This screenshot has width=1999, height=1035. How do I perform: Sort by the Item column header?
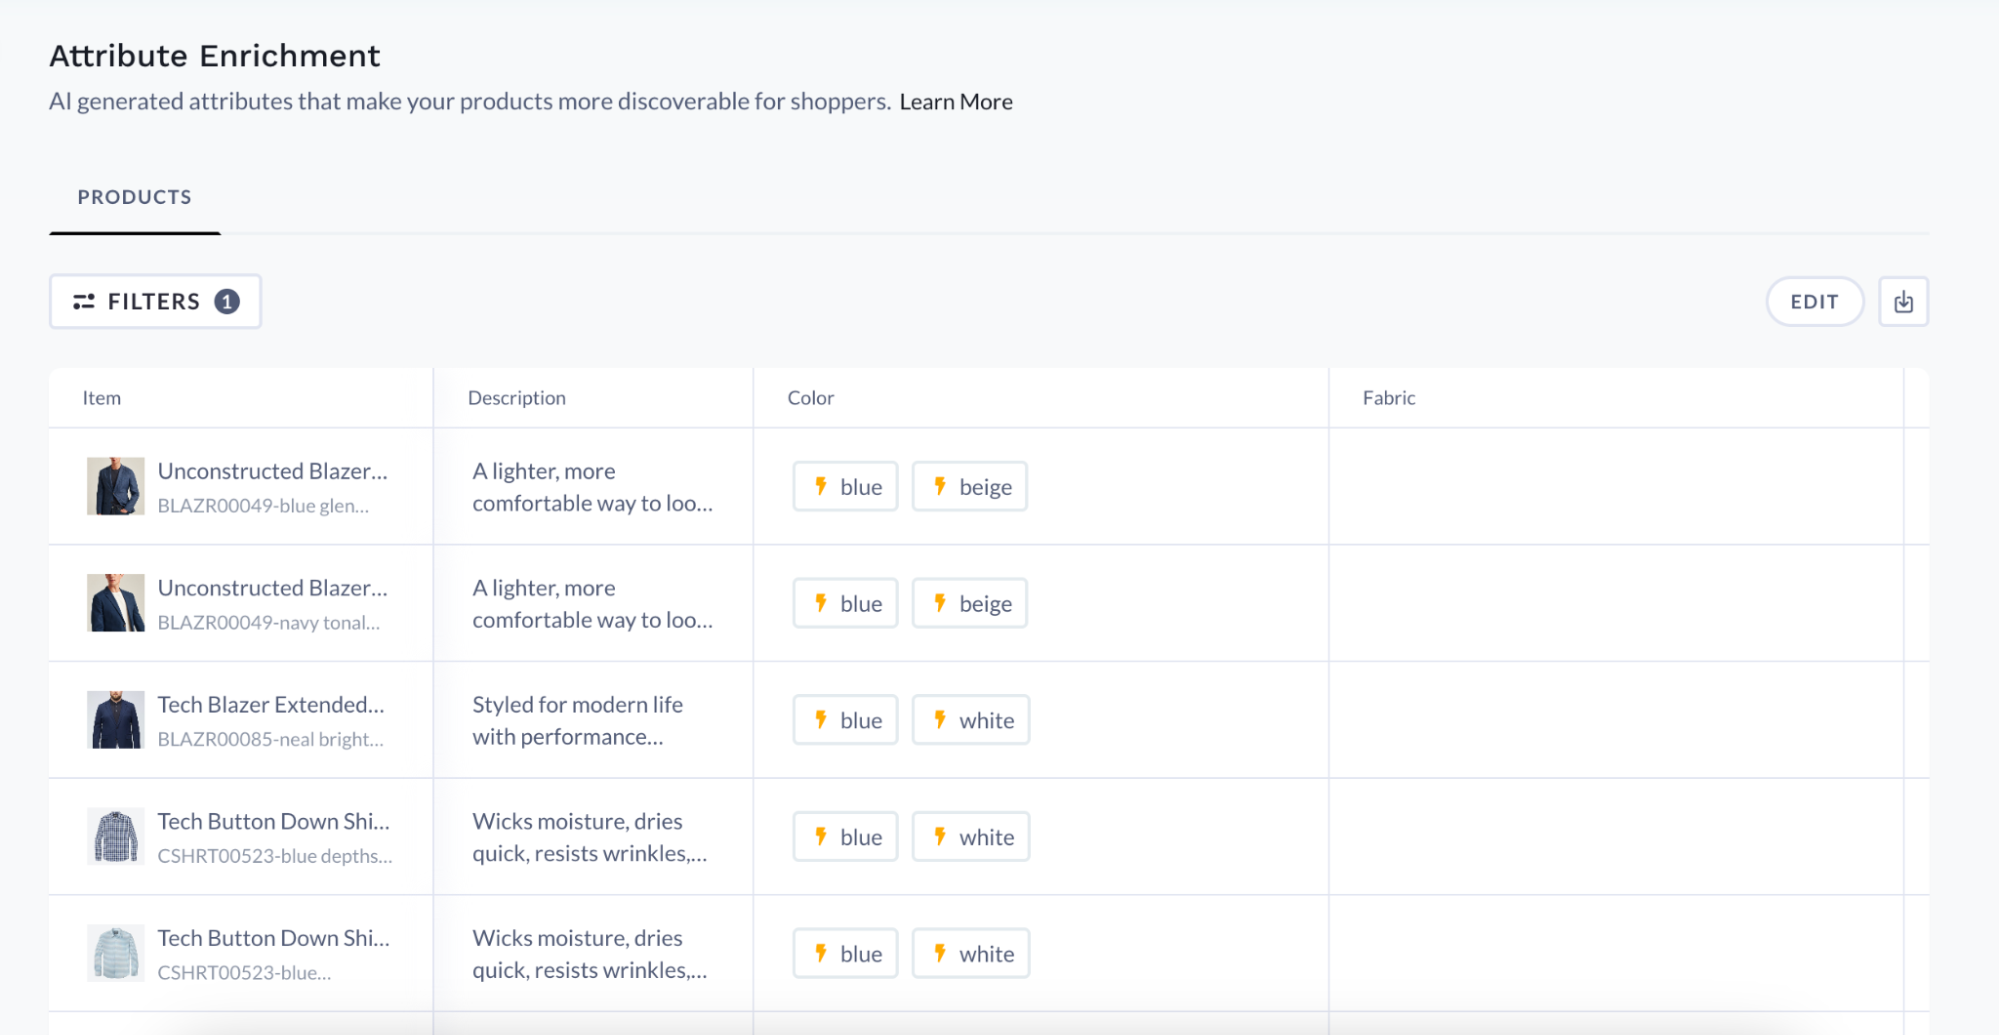click(x=101, y=397)
